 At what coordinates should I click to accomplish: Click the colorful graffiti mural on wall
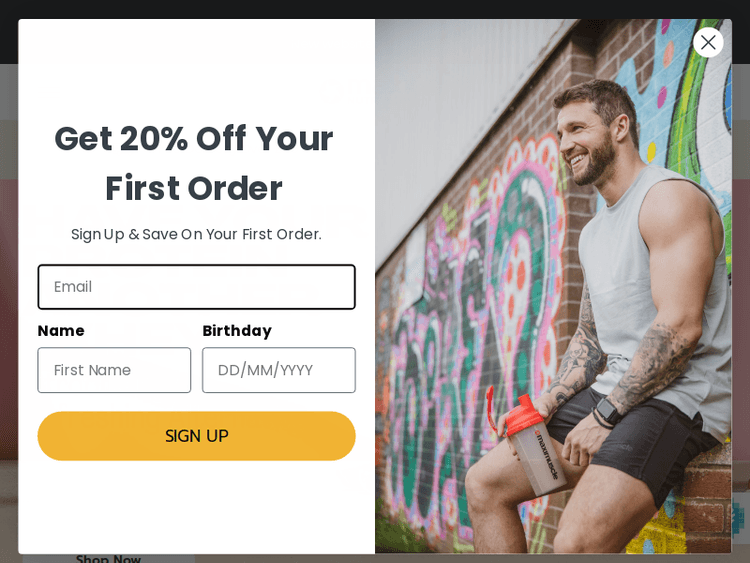(x=474, y=335)
